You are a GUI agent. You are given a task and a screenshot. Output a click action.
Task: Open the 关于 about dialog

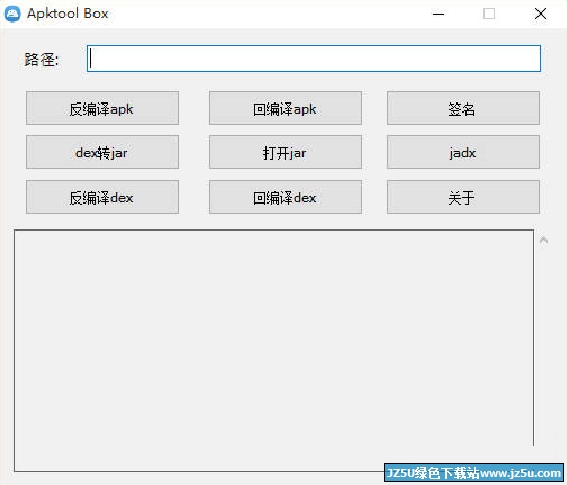pyautogui.click(x=463, y=197)
